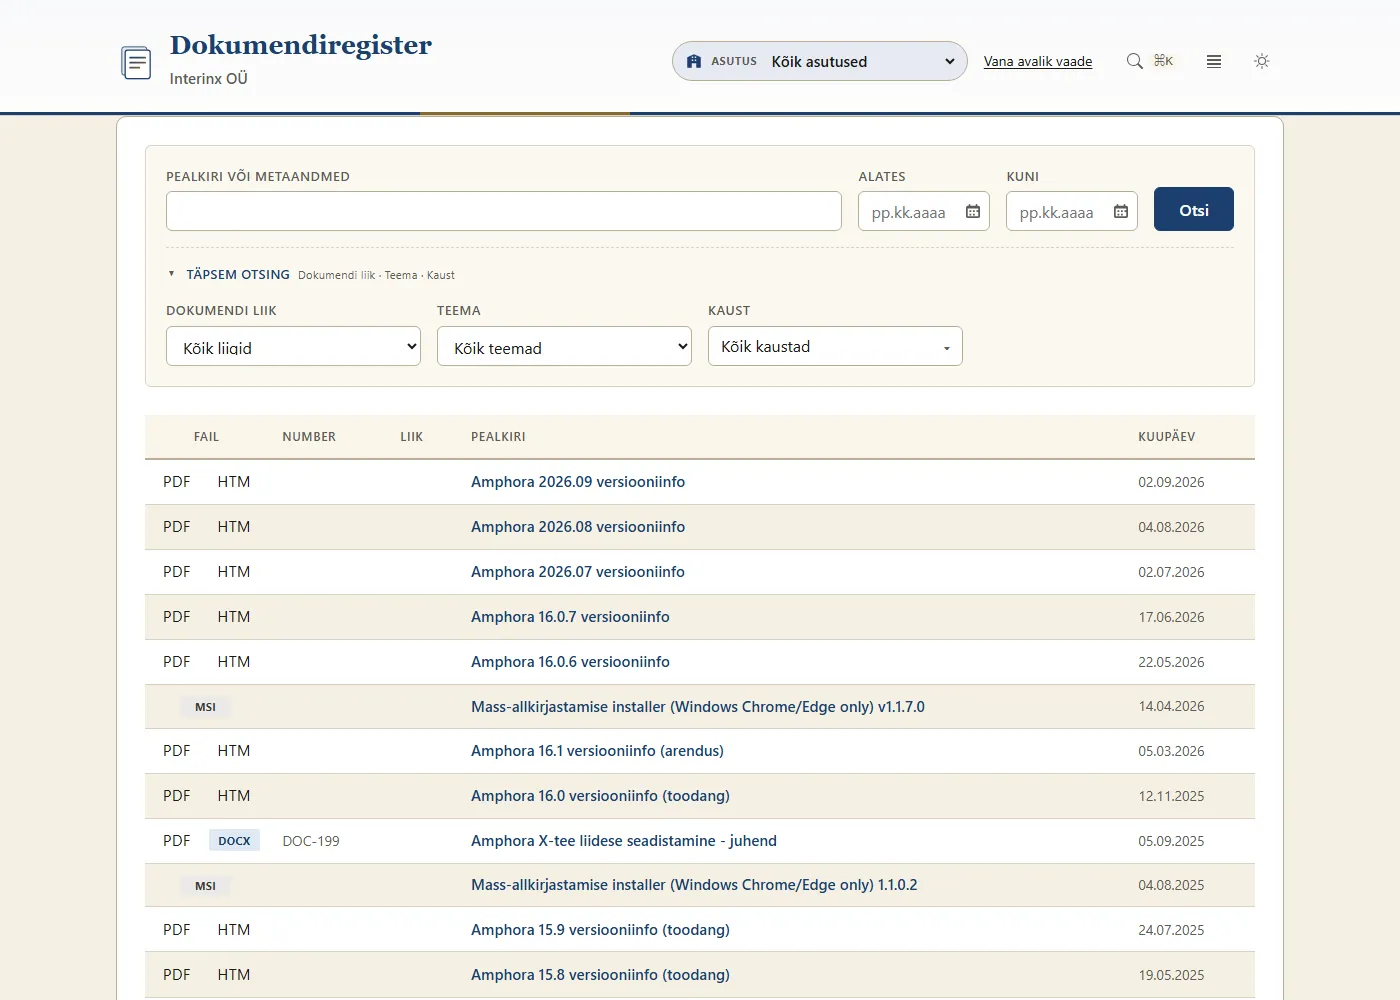The image size is (1400, 1000).
Task: Download MSI for installer 1.1.0.2
Action: coord(205,886)
